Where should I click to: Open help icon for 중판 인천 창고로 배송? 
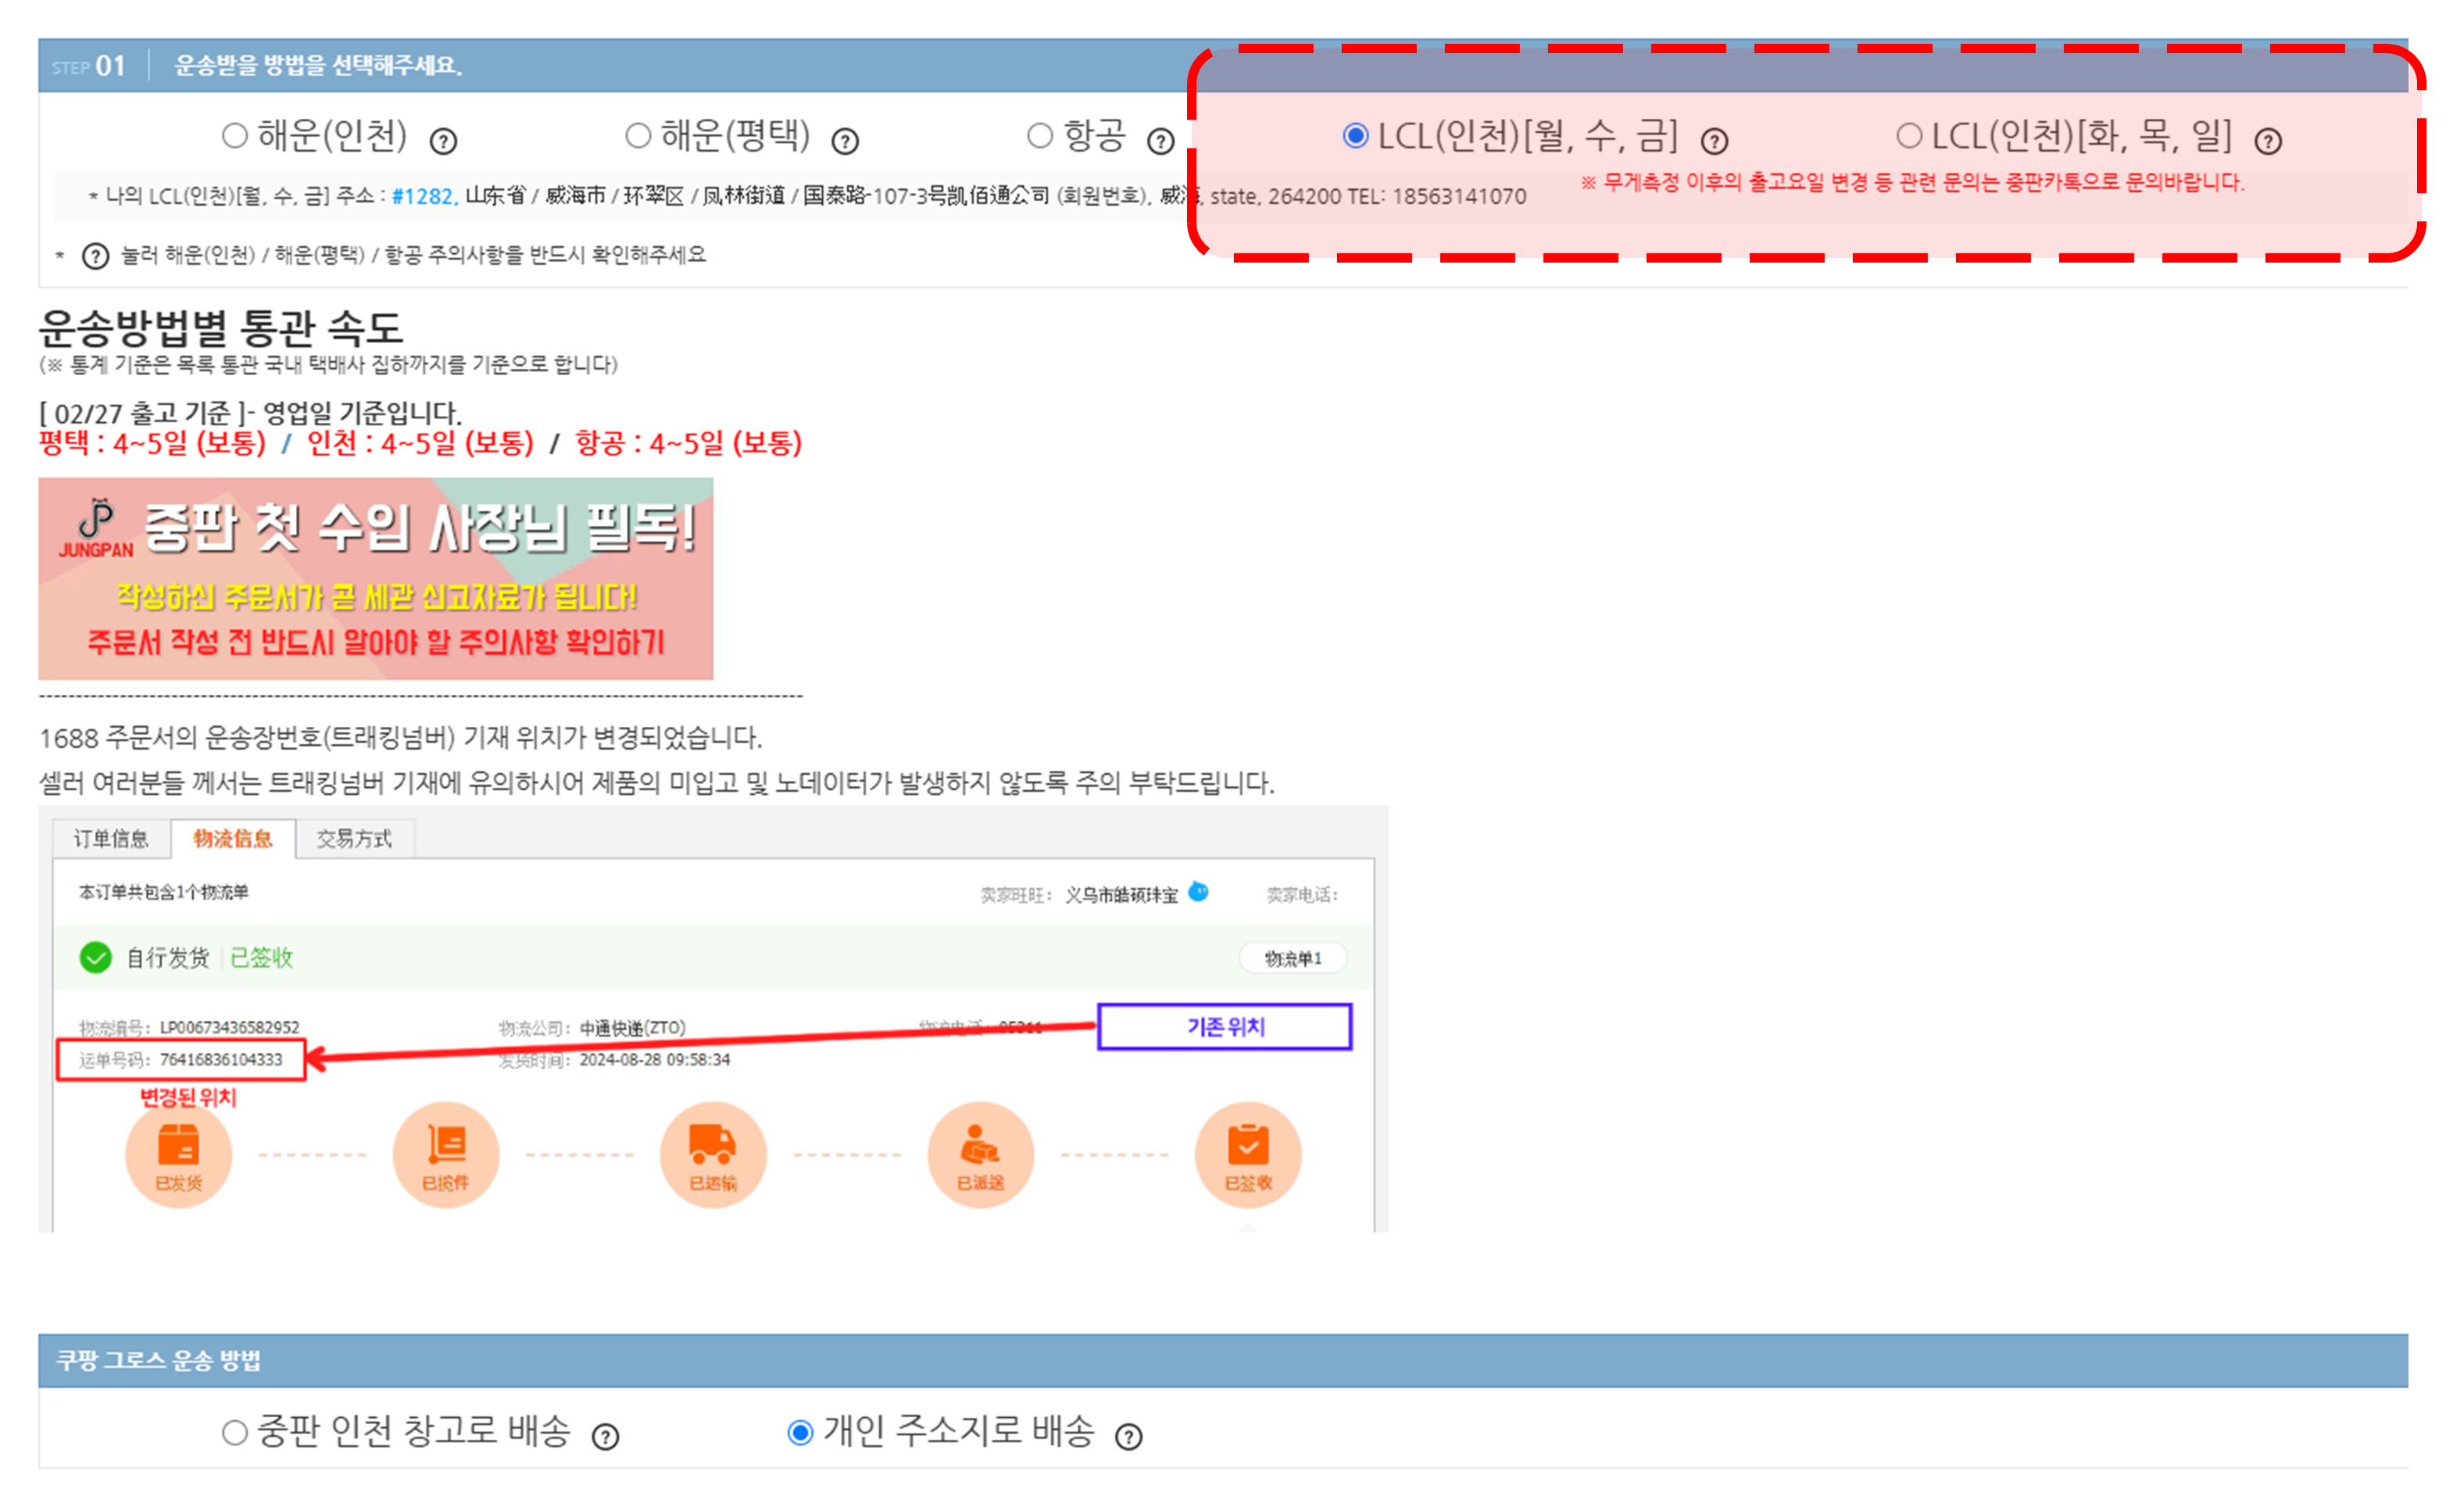click(605, 1437)
